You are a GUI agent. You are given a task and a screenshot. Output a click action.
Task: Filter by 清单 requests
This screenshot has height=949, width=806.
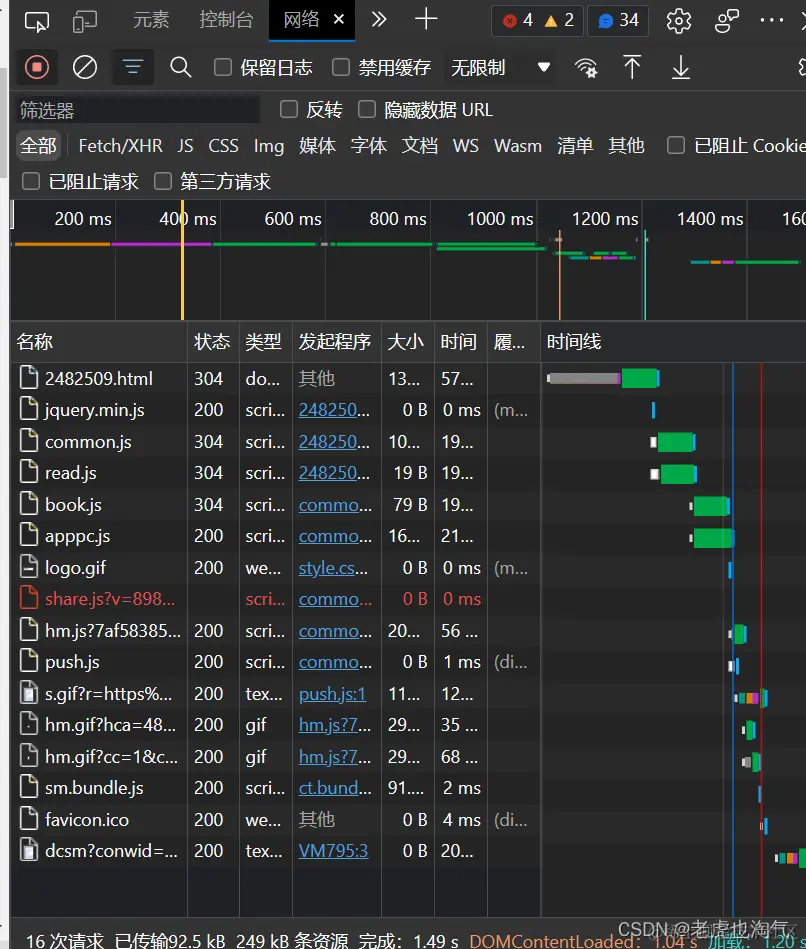point(575,146)
